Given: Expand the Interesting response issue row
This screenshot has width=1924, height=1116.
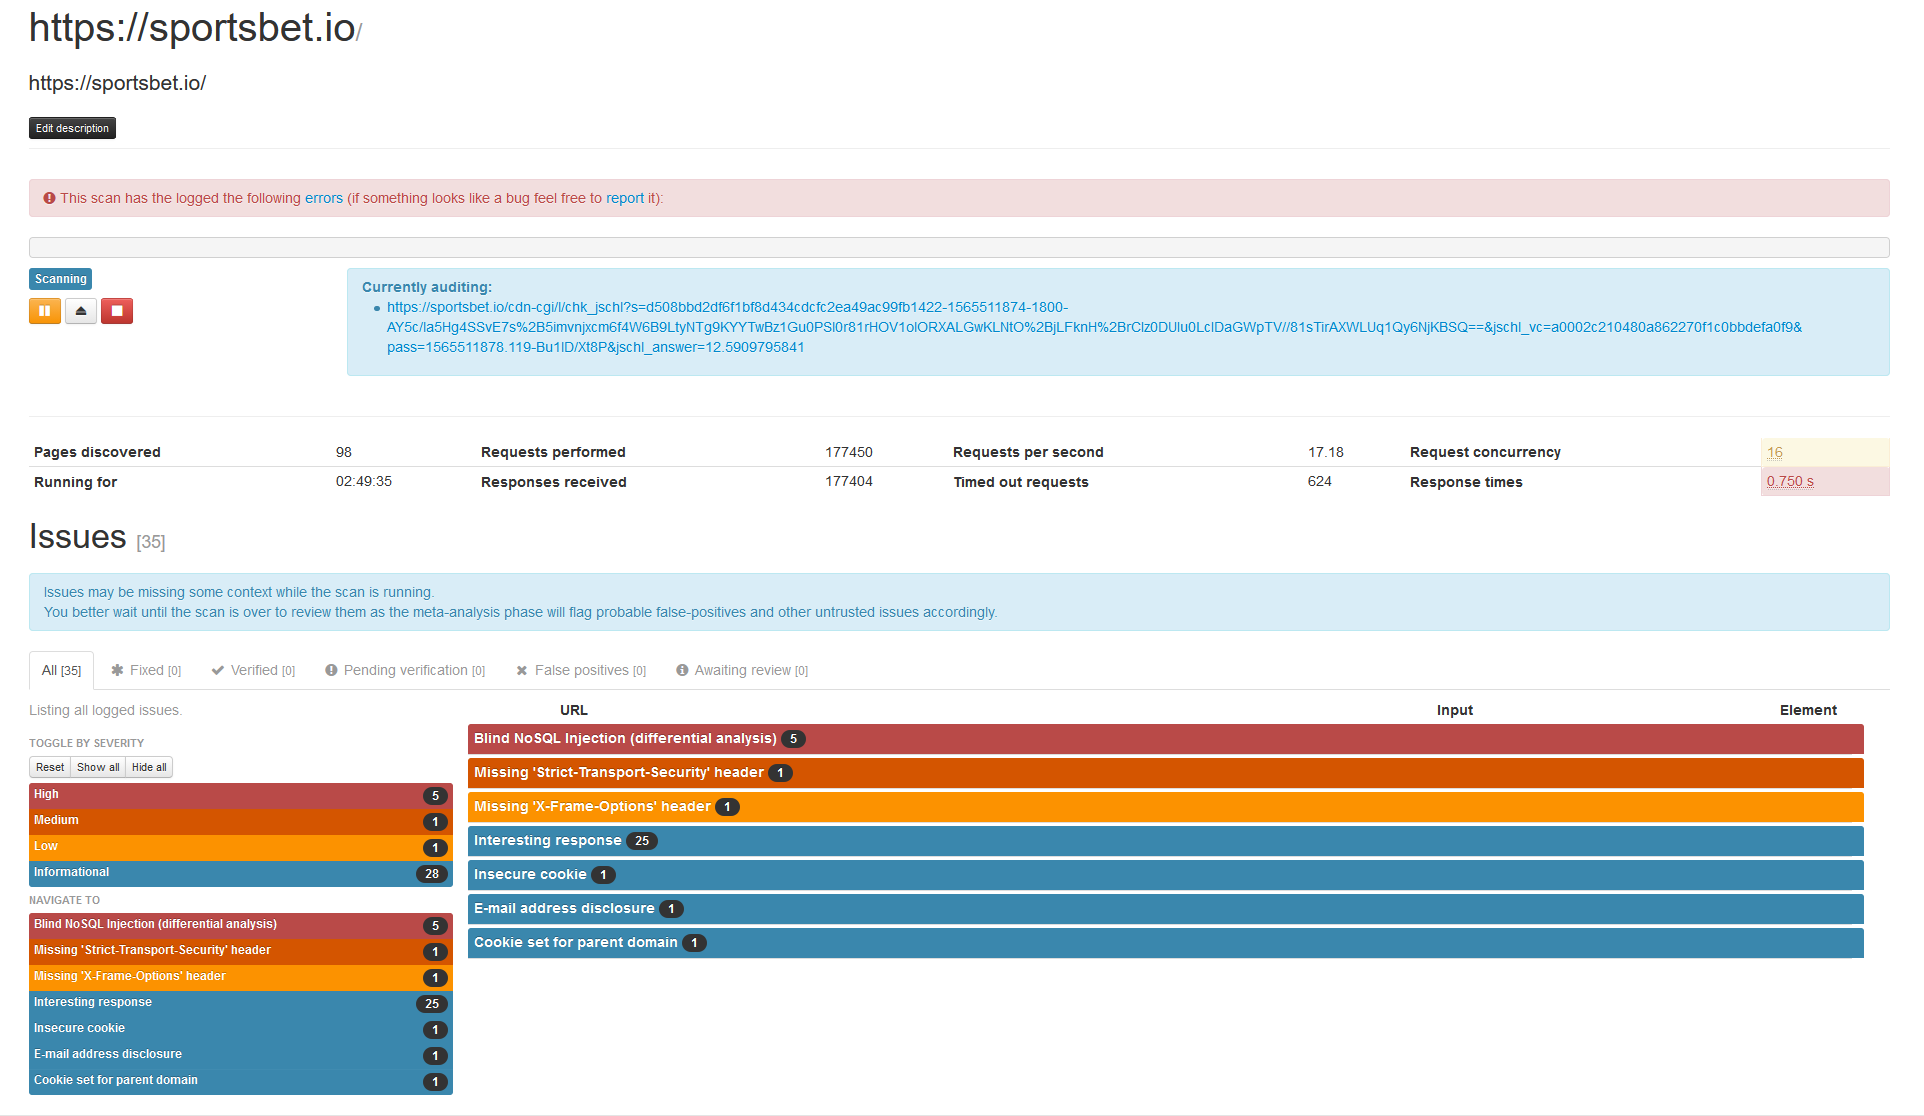Looking at the screenshot, I should click(x=1166, y=841).
